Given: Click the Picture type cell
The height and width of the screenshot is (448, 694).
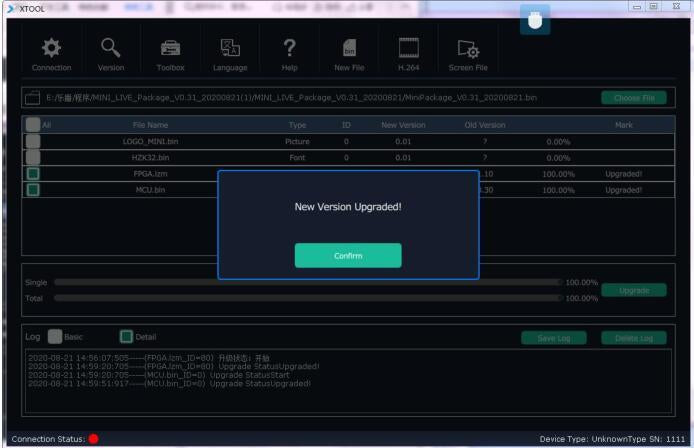Looking at the screenshot, I should click(297, 141).
